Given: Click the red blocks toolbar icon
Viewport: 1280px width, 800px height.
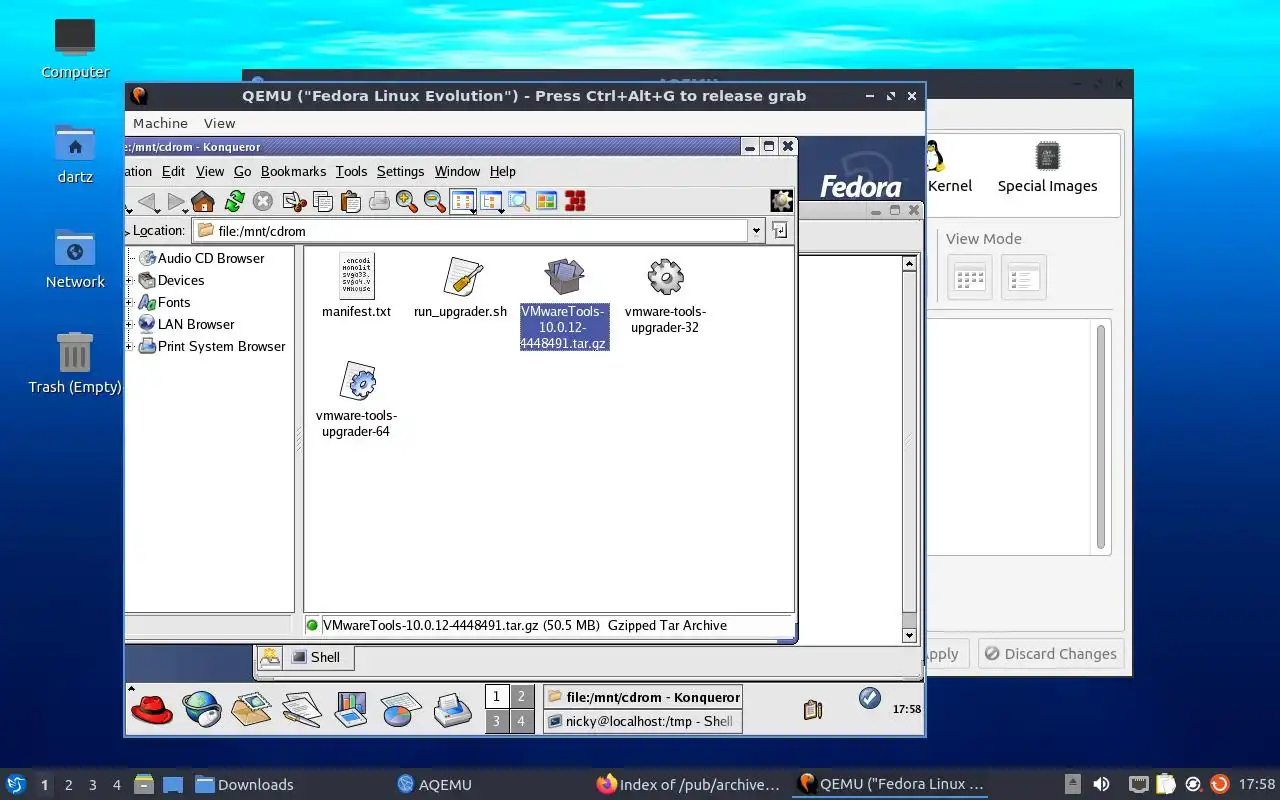Looking at the screenshot, I should 575,202.
